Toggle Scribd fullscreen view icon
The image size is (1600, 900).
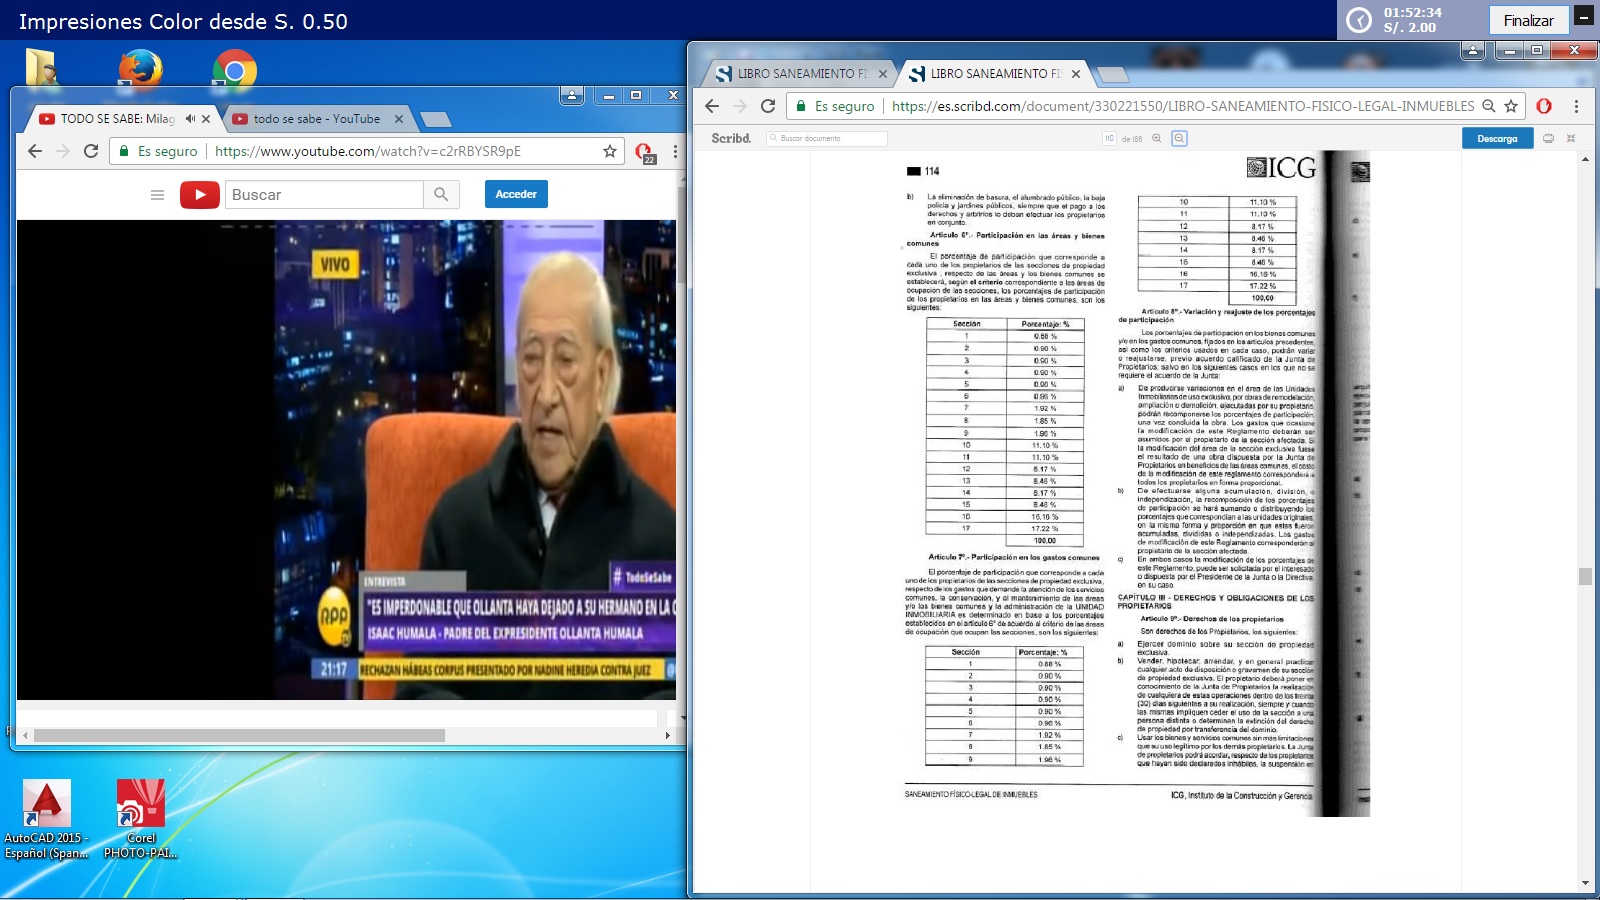pyautogui.click(x=1571, y=139)
